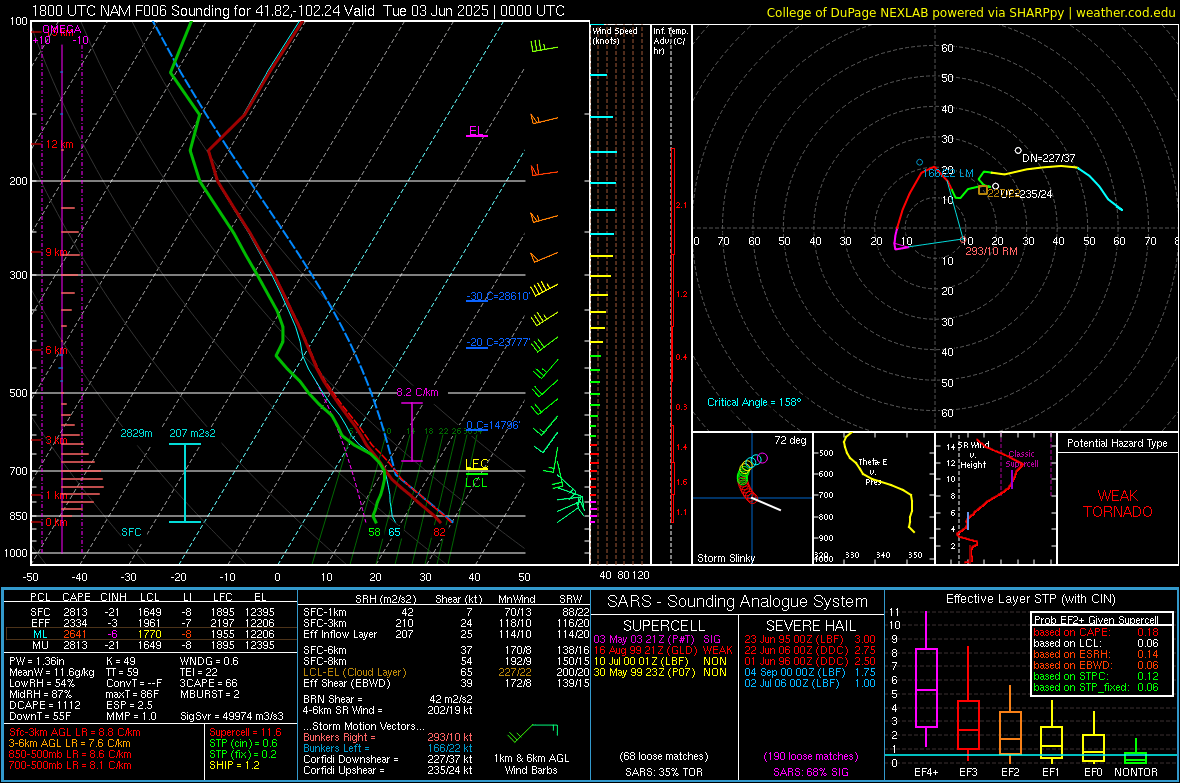Viewport: 1180px width, 783px height.
Task: Click the WEAK TORNADO hazard text
Action: pos(1118,504)
